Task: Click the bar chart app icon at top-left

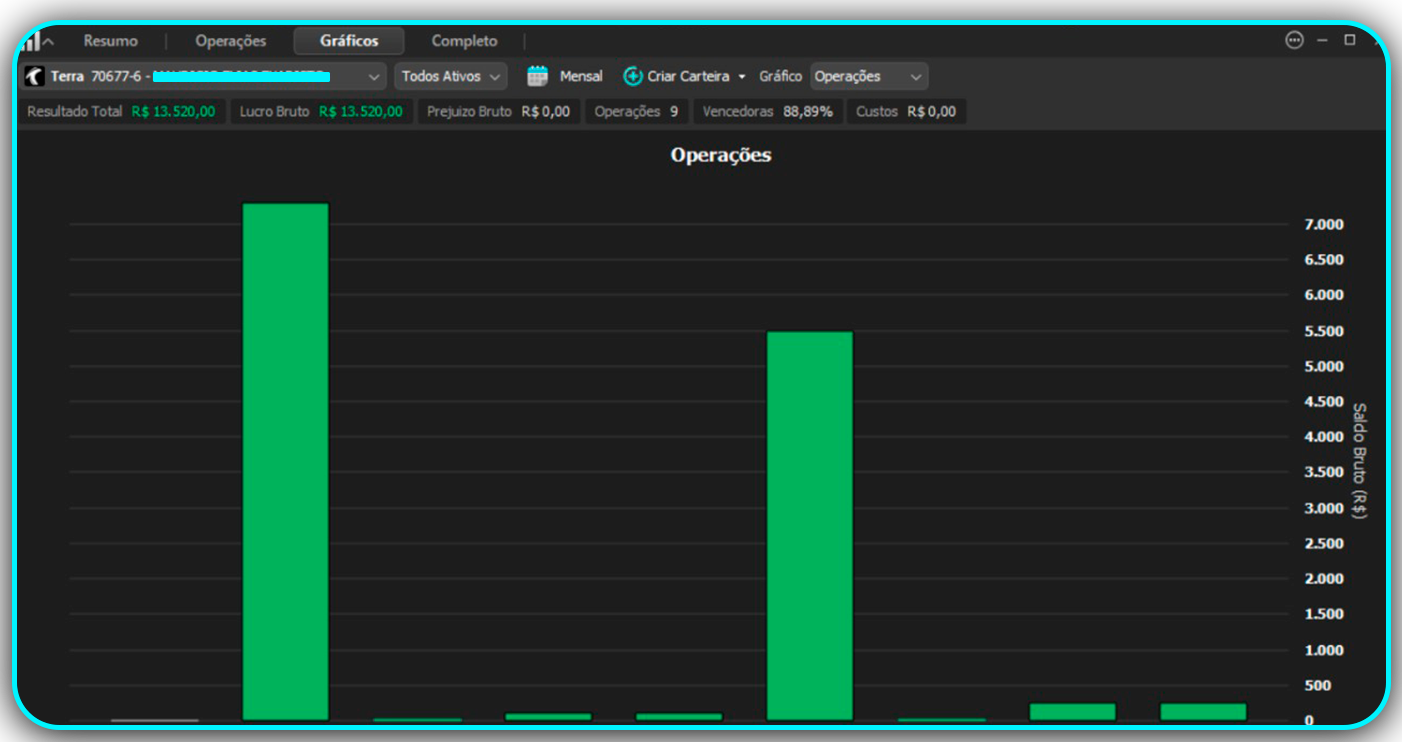Action: (31, 41)
